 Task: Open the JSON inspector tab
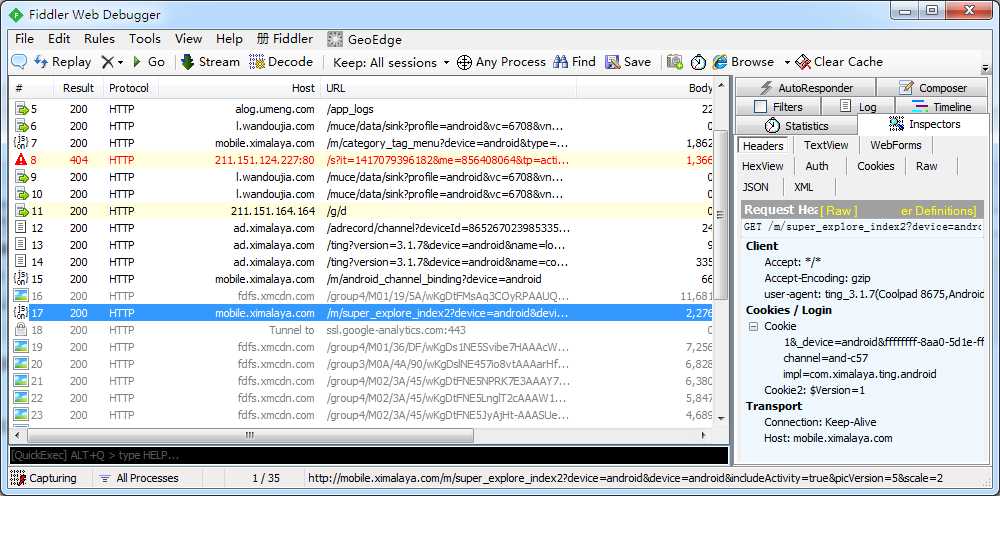(755, 187)
